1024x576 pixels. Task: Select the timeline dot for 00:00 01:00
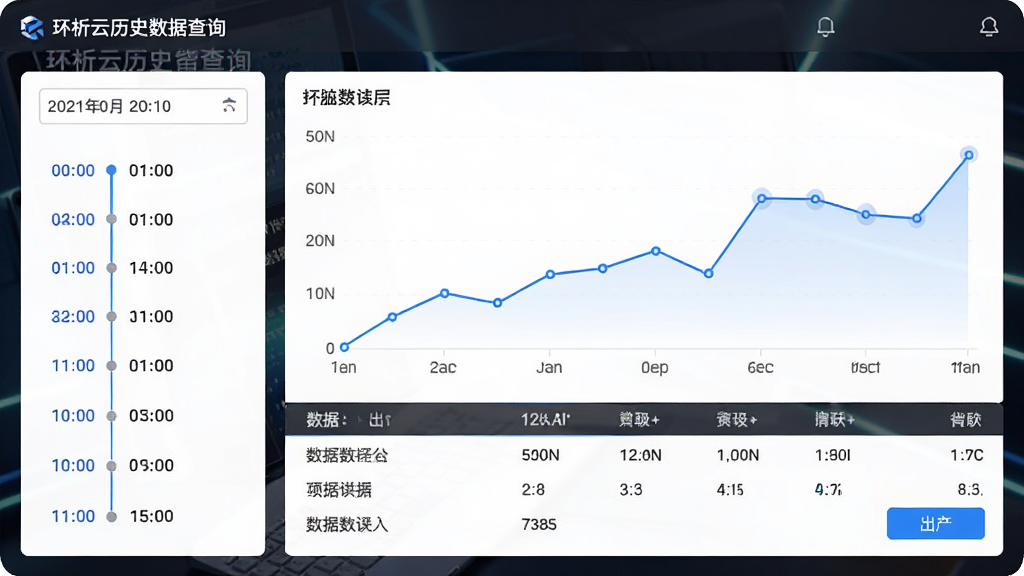point(112,170)
